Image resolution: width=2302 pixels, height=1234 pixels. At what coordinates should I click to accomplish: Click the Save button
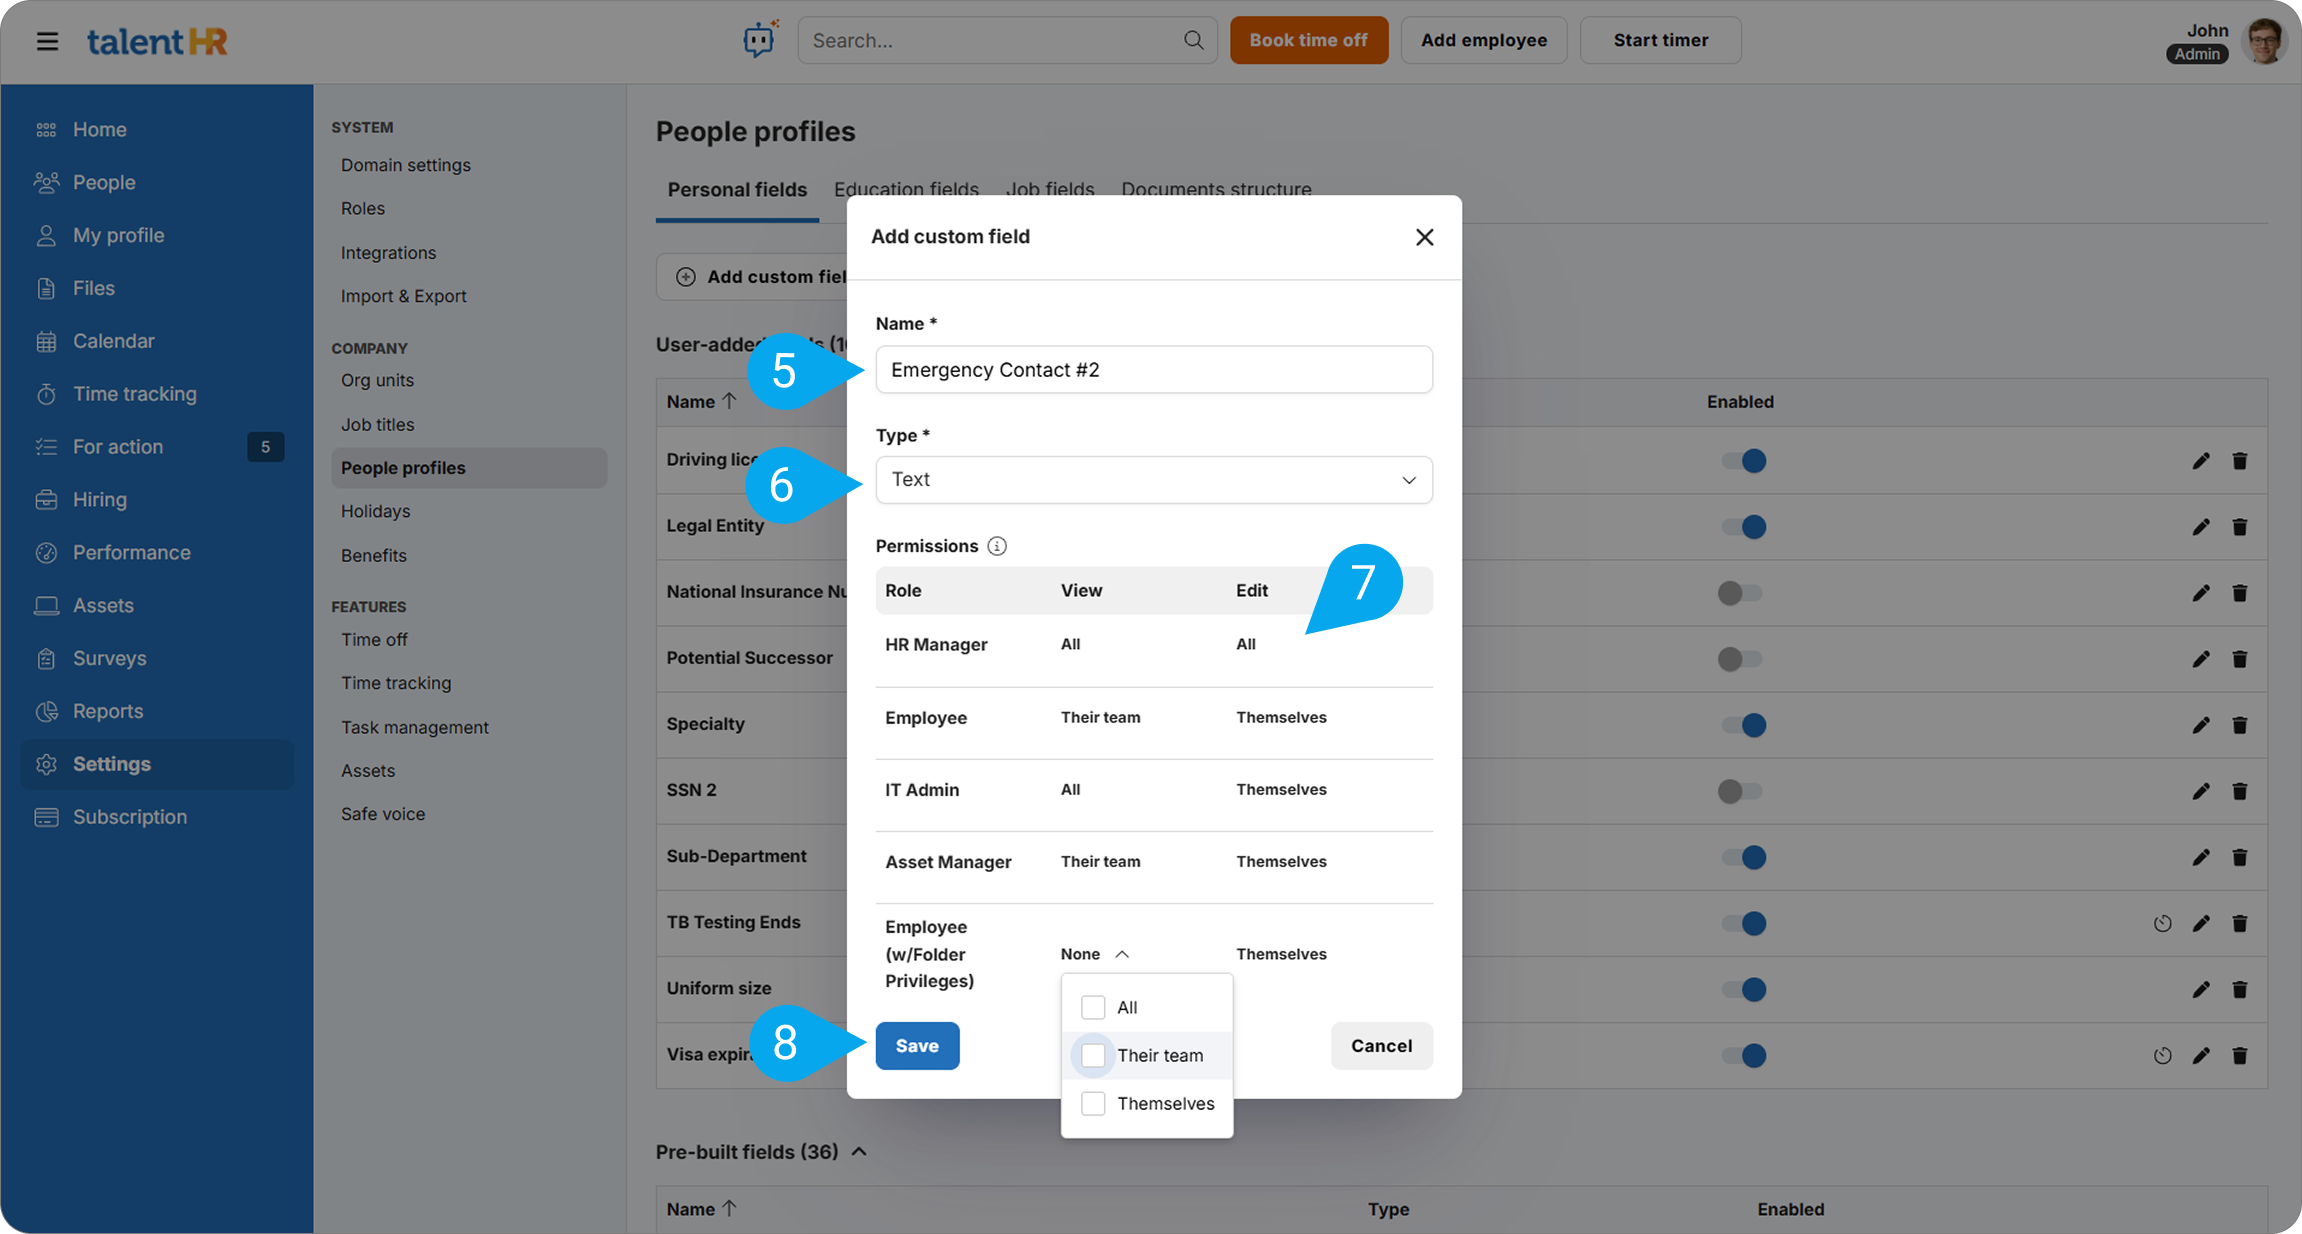[x=917, y=1046]
